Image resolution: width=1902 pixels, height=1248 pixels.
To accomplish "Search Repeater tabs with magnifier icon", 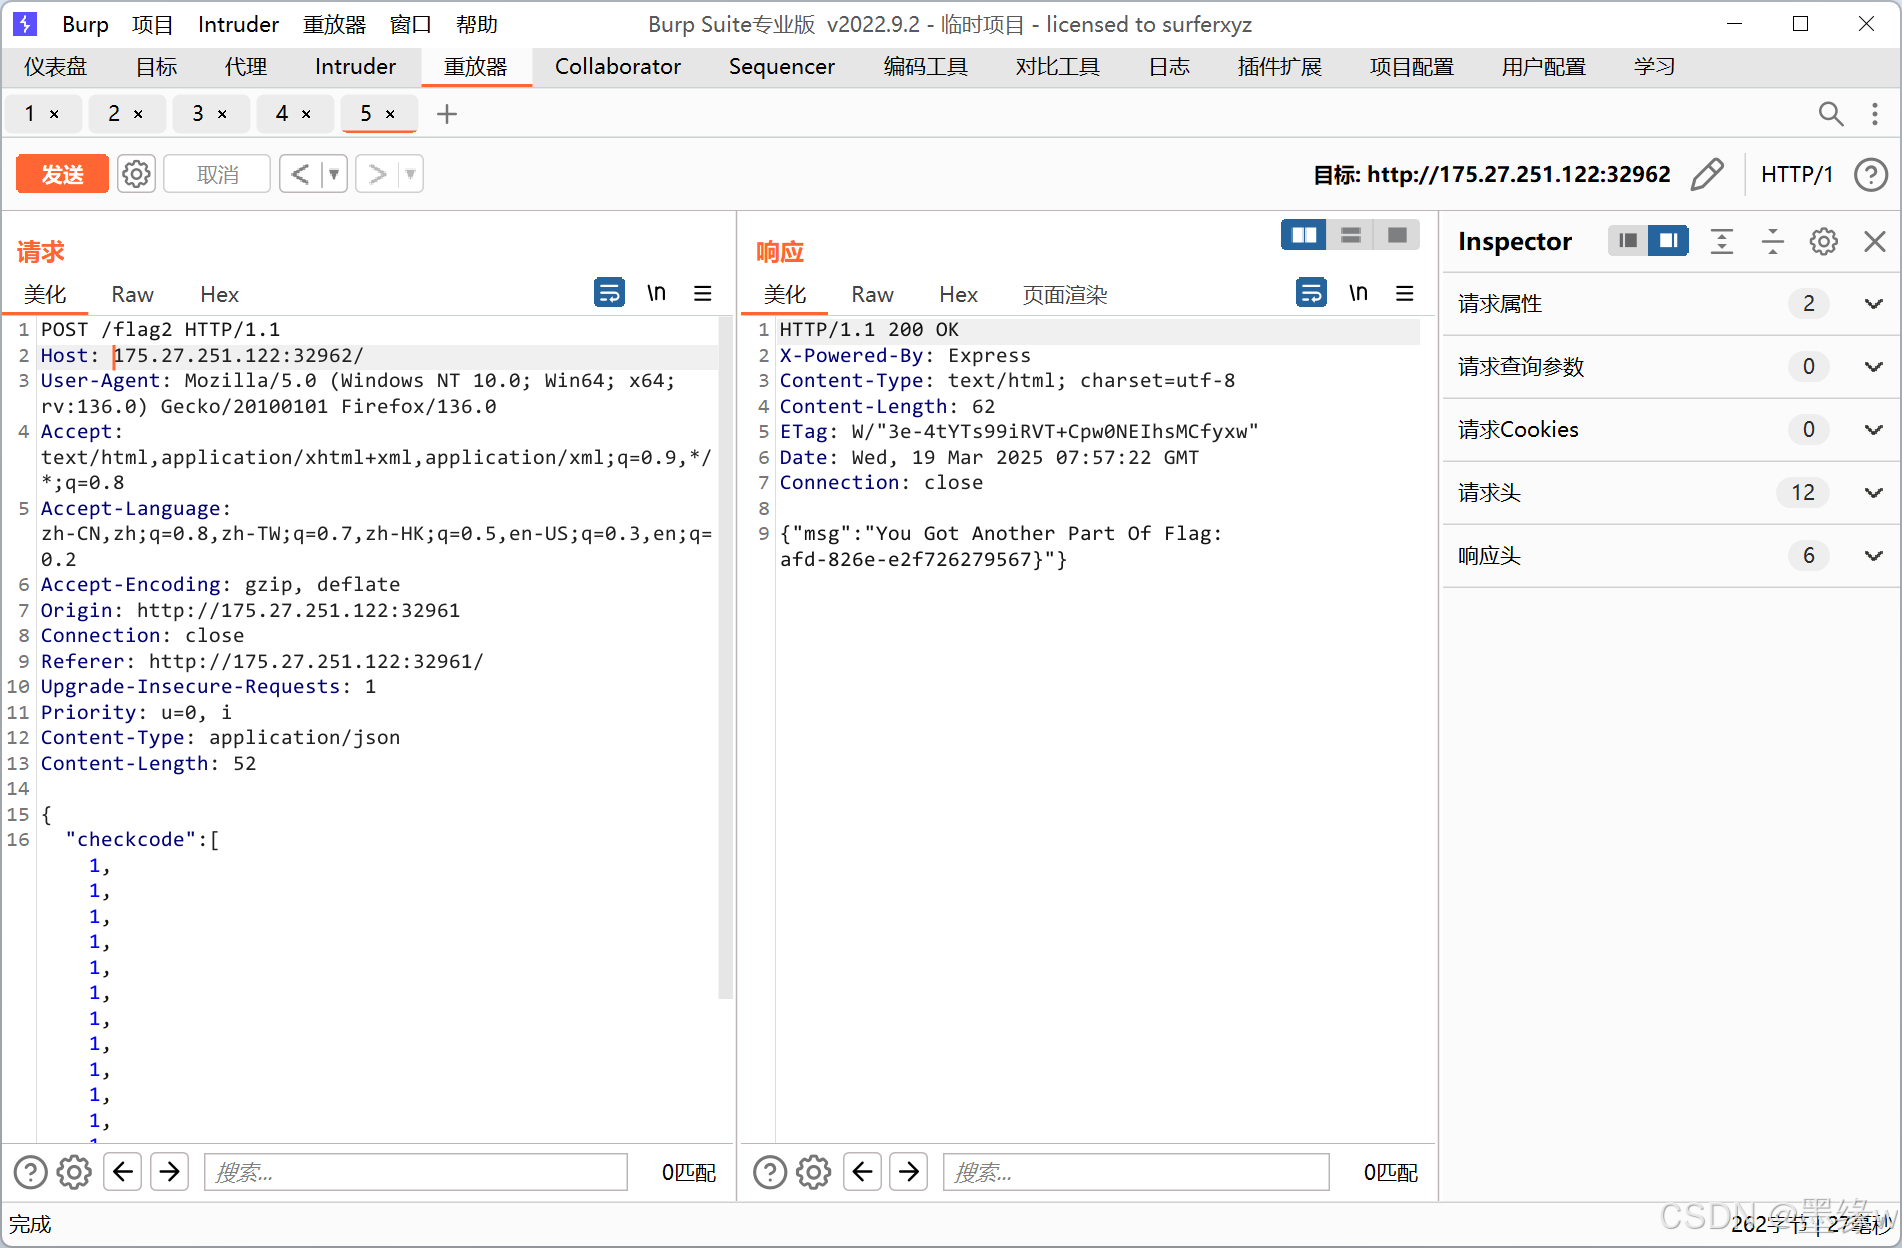I will 1830,114.
